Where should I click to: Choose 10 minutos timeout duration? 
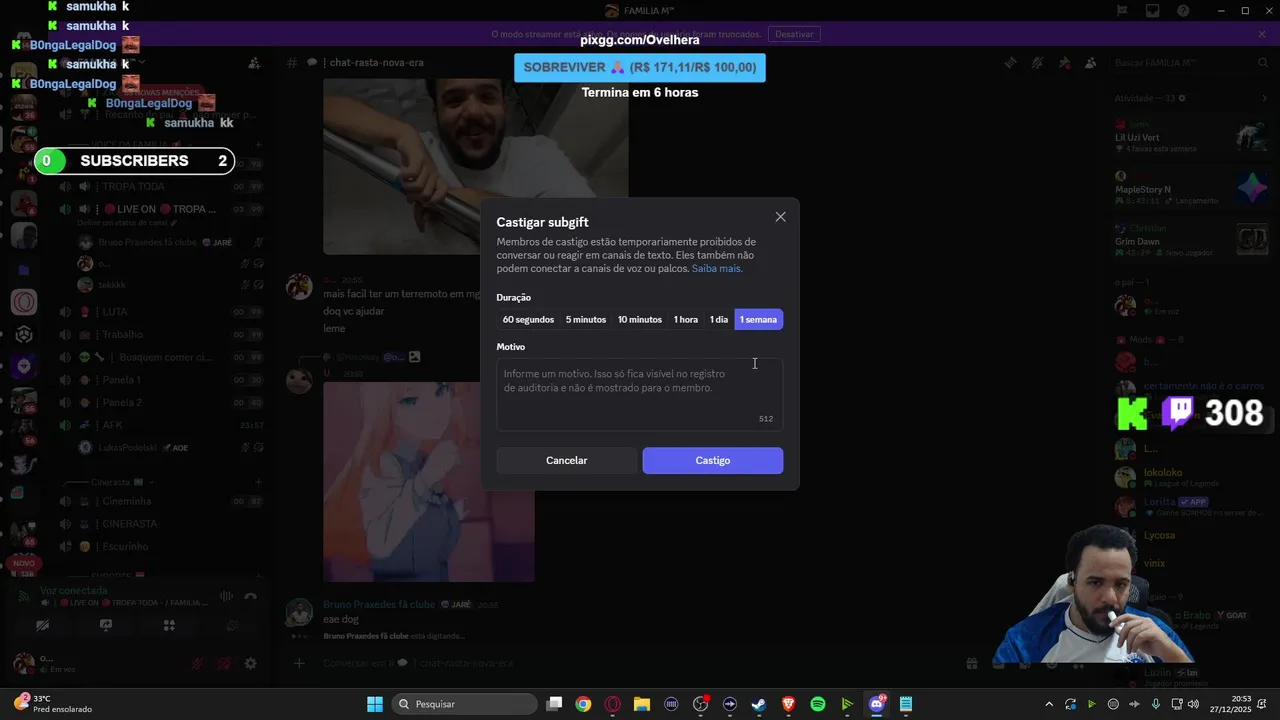(640, 320)
